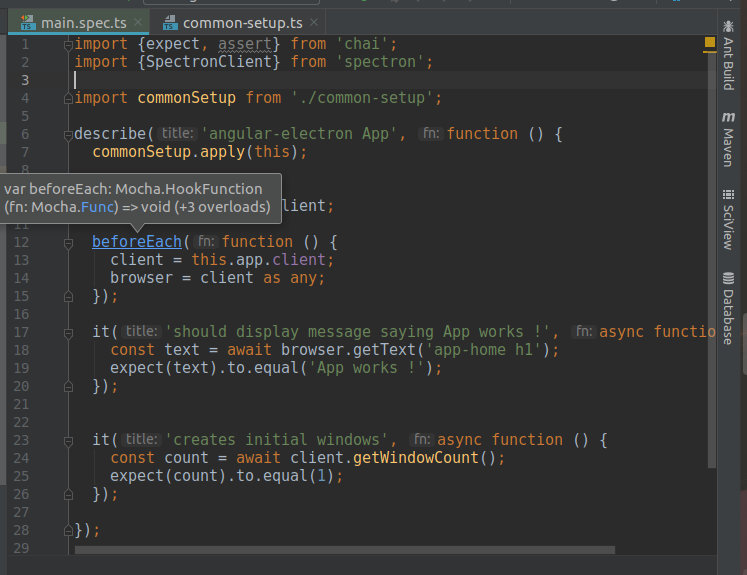The image size is (747, 575).
Task: Click the vertical scrollbar of the editor
Action: pos(712,260)
